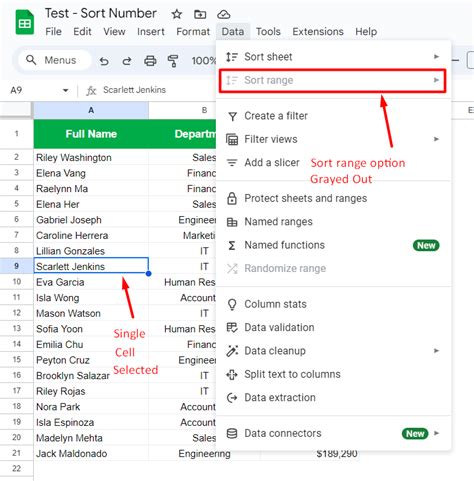Click the redo arrow icon
Screen dimensions: 474x481
[127, 61]
